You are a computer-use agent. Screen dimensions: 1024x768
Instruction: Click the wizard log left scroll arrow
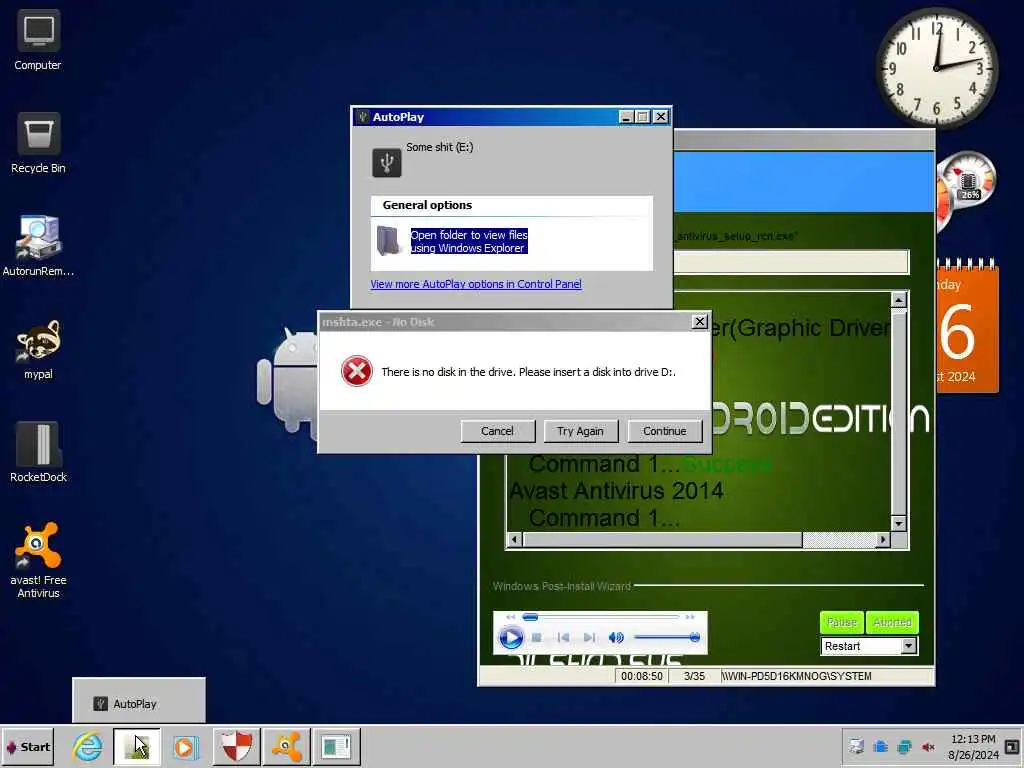515,539
